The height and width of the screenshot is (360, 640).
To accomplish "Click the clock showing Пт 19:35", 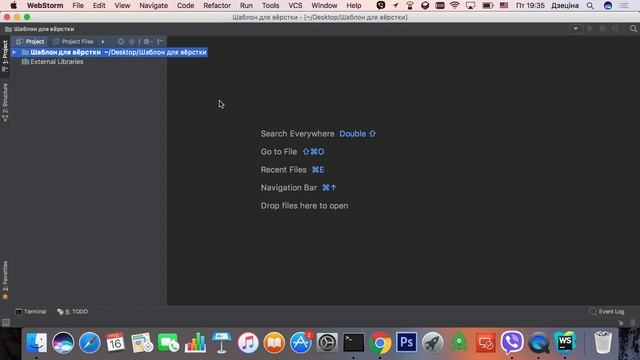I will pos(530,6).
